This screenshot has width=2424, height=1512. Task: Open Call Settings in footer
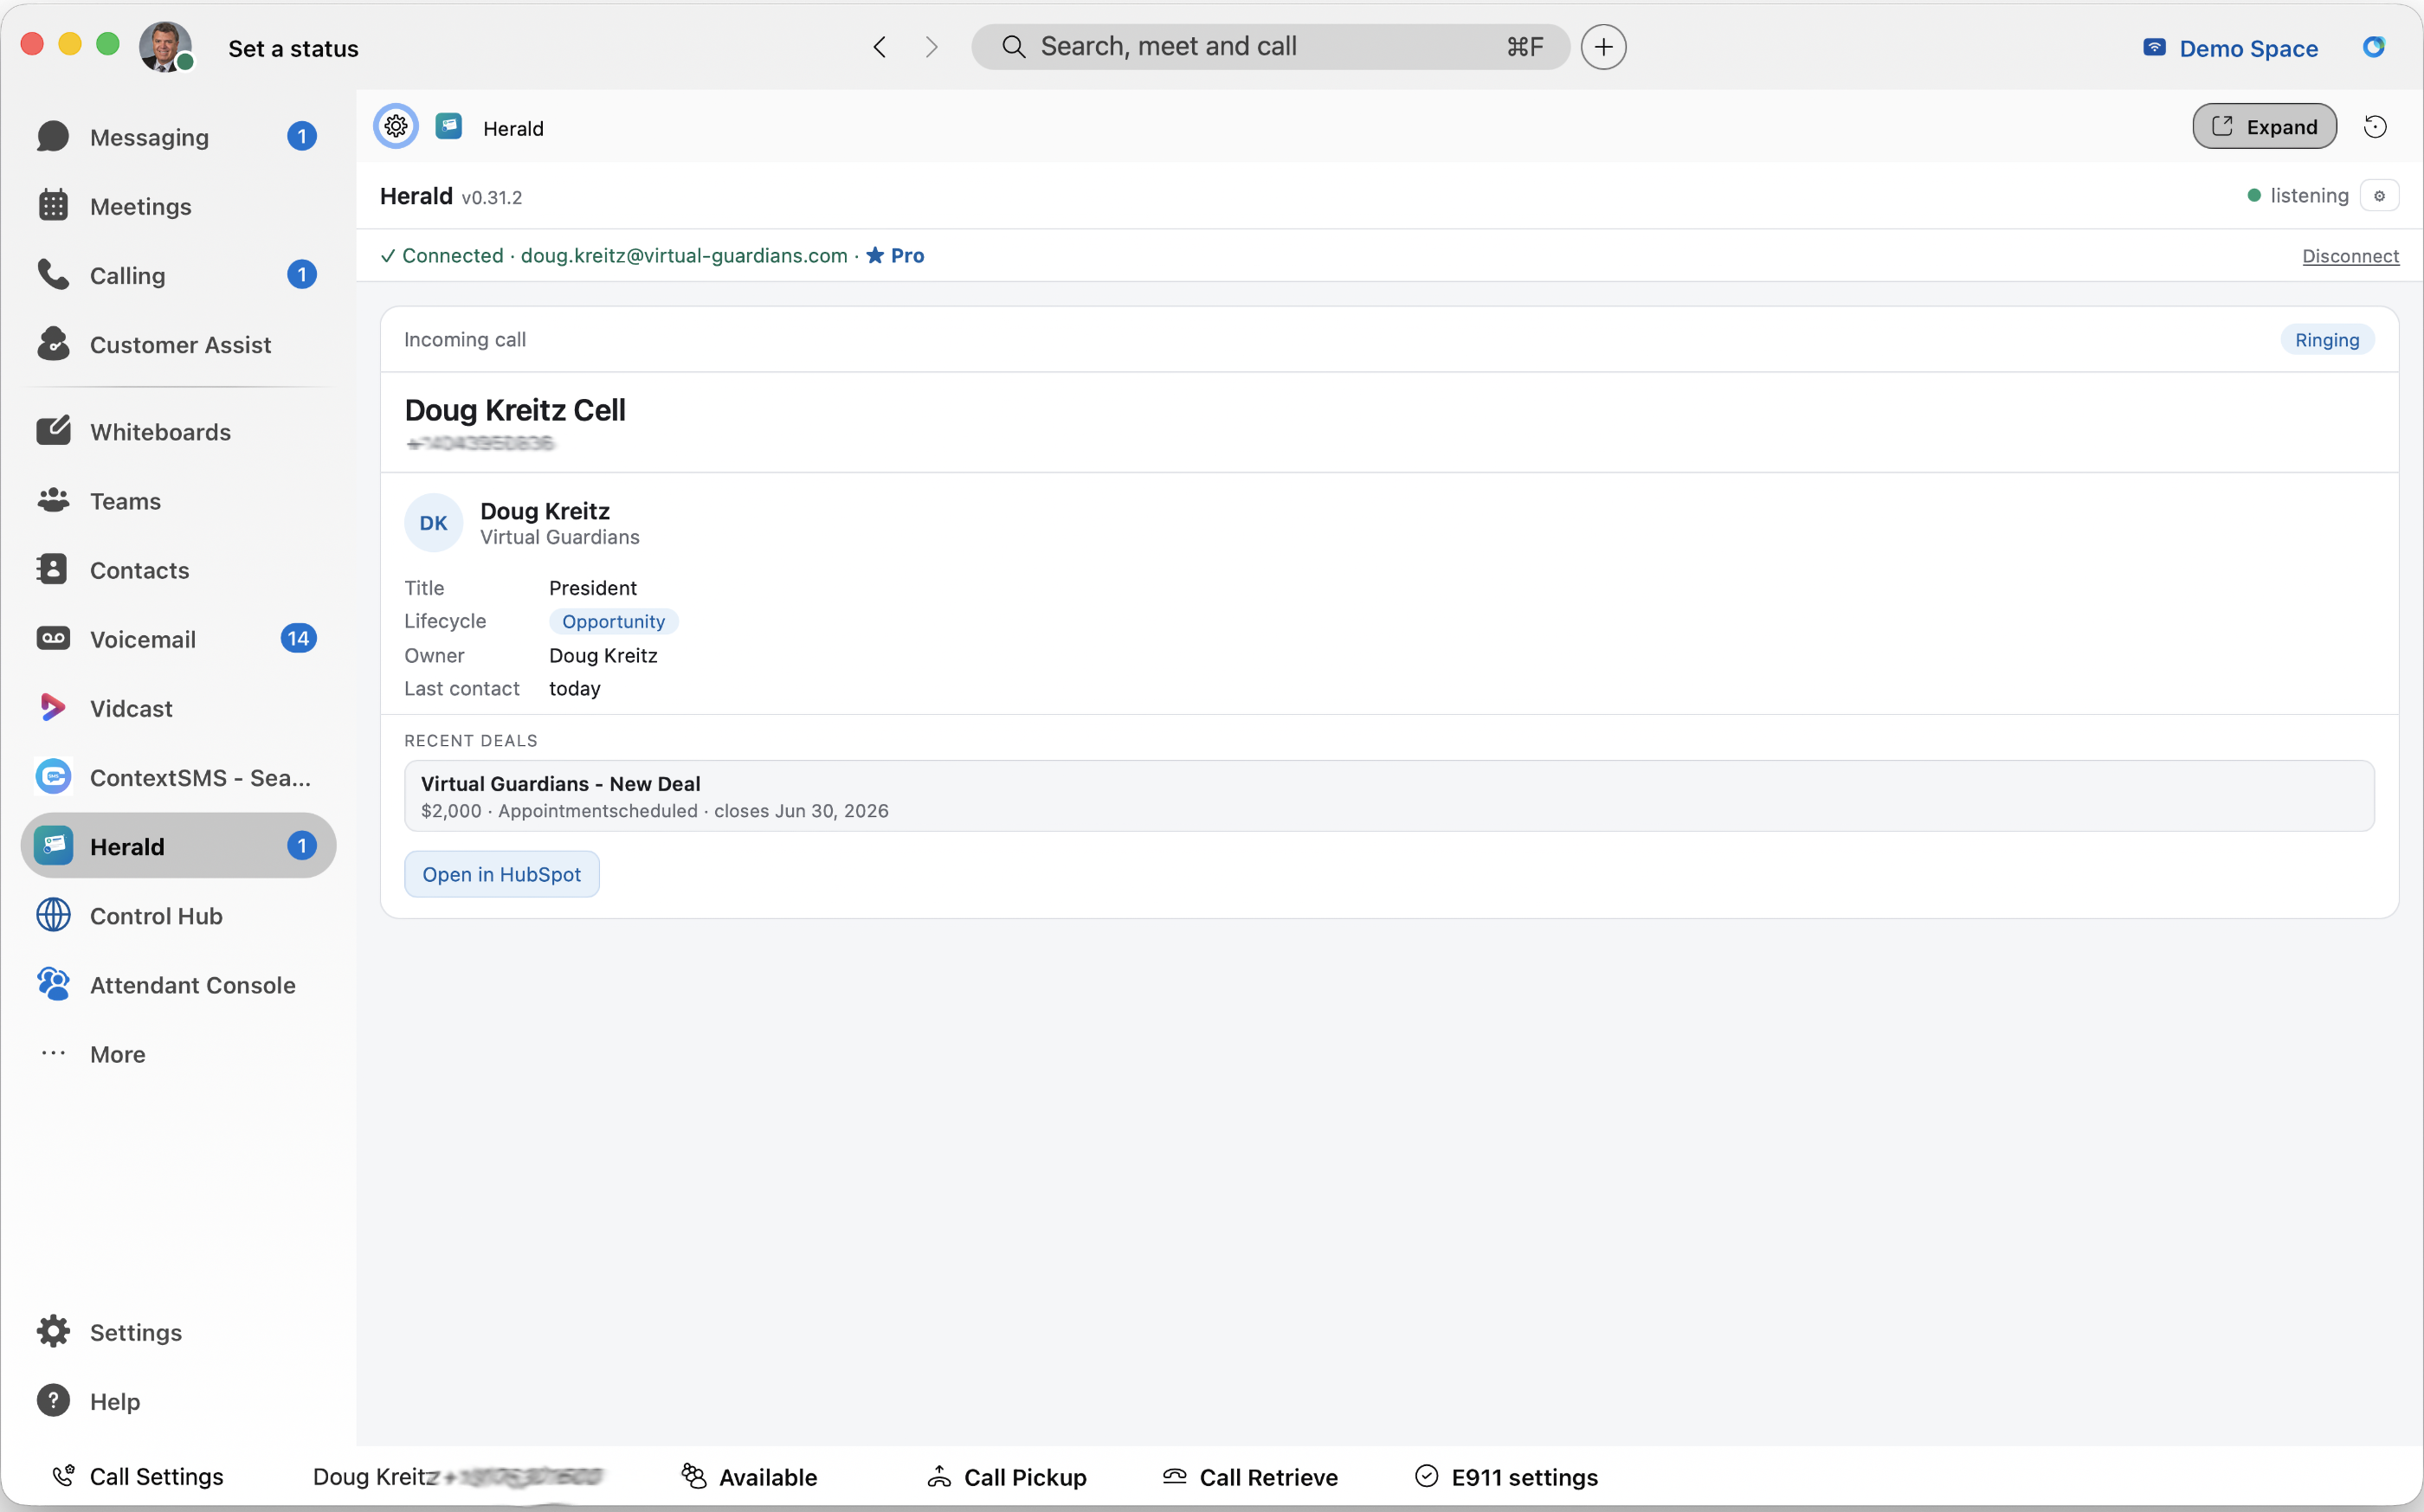coord(138,1477)
